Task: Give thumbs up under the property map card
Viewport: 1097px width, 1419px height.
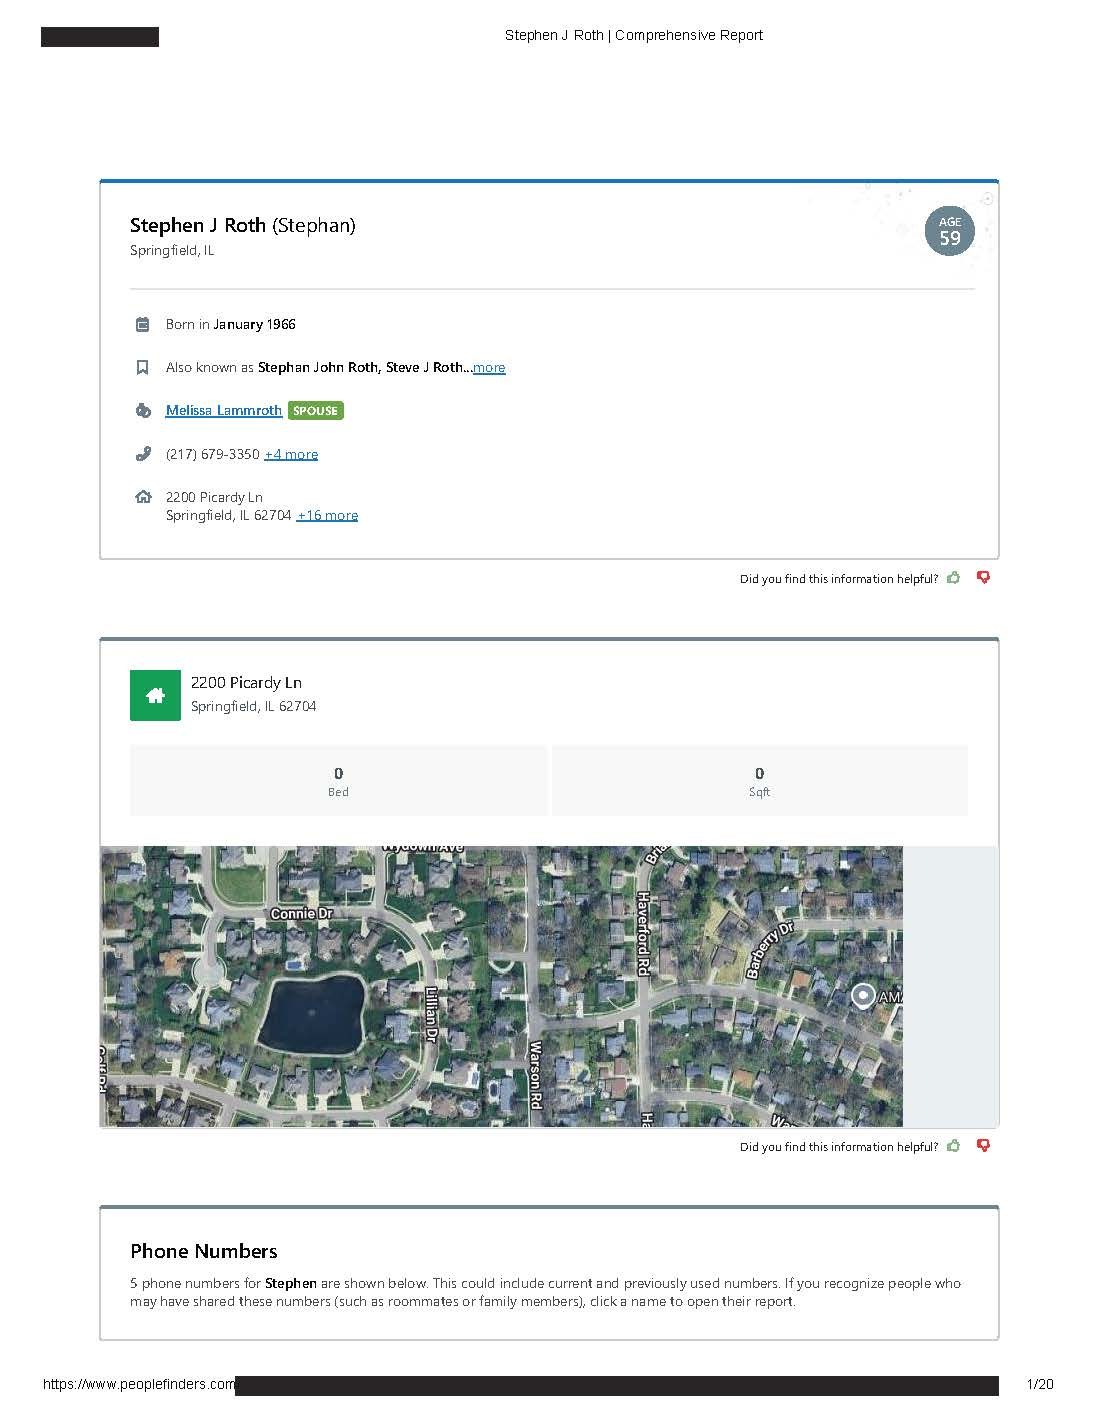Action: coord(954,1146)
